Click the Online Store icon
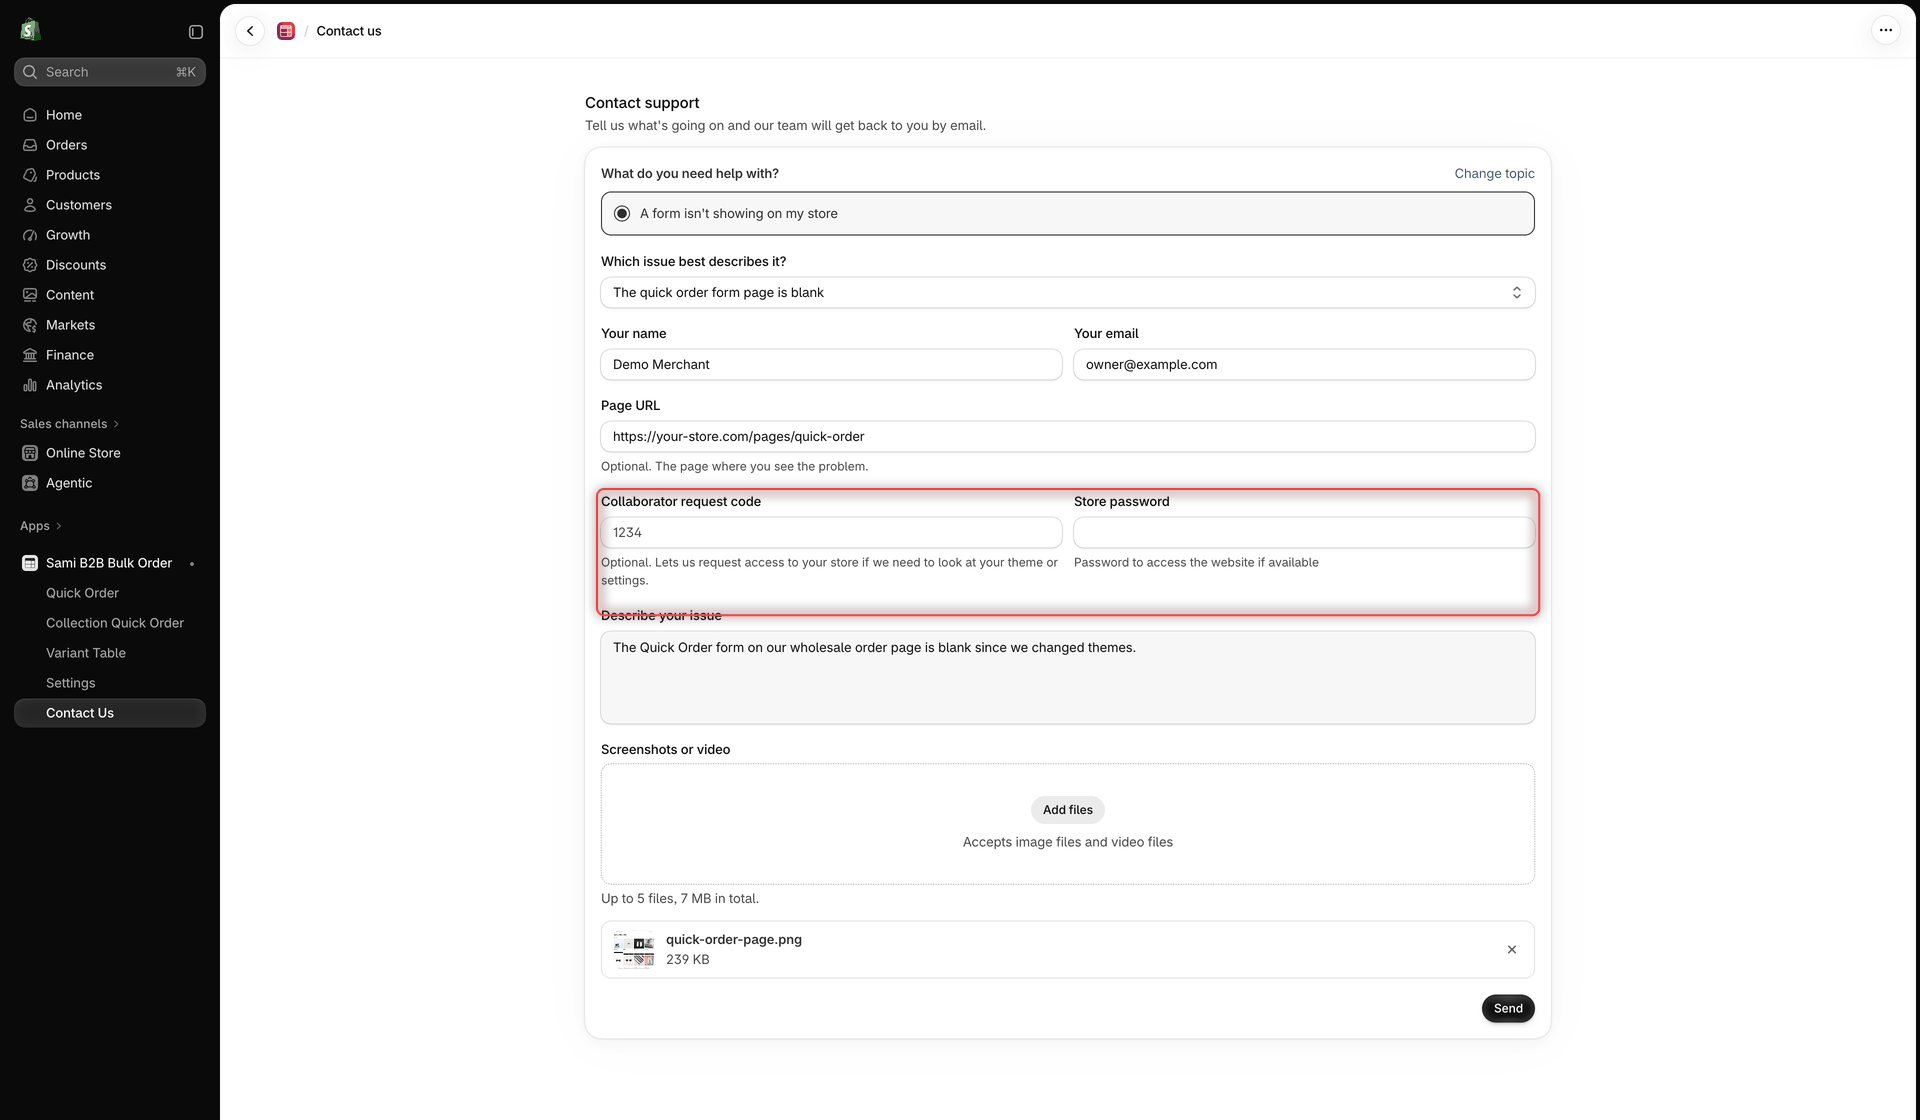The image size is (1920, 1120). pos(30,453)
